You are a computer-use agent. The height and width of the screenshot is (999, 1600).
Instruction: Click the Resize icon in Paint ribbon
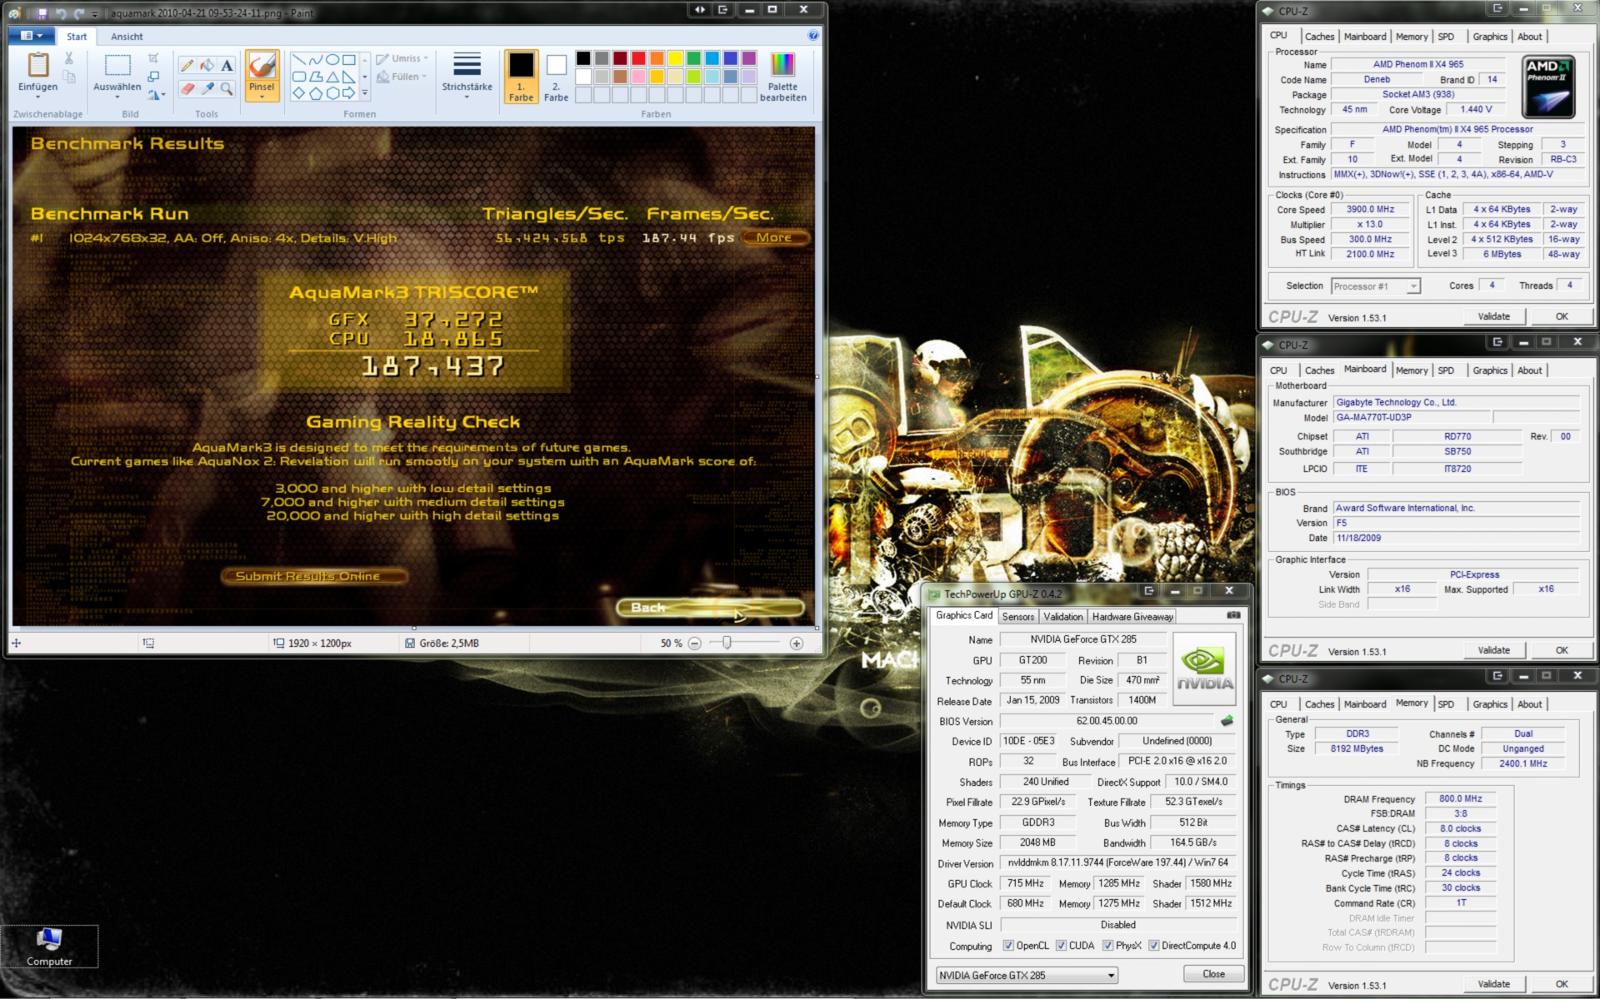pyautogui.click(x=153, y=76)
